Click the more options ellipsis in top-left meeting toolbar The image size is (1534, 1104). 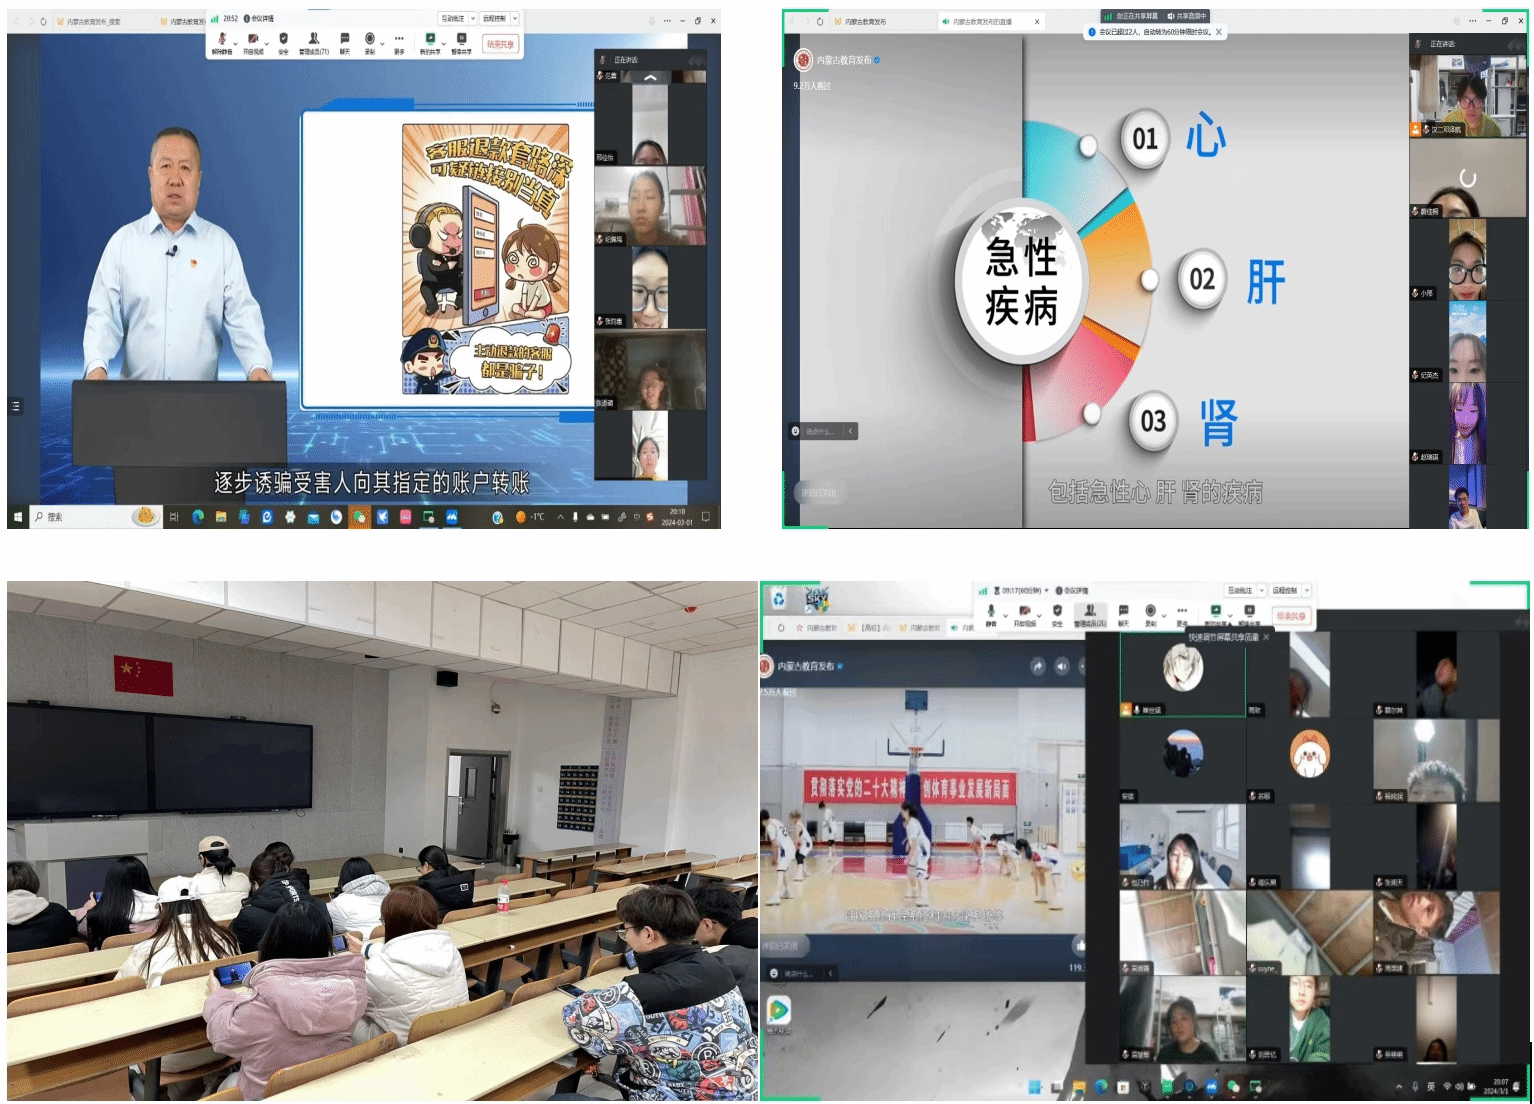tap(399, 40)
